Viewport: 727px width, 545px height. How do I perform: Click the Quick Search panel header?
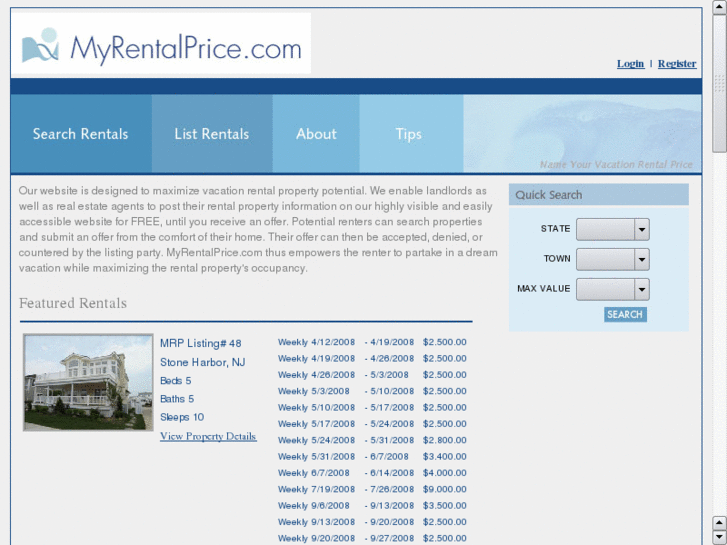pos(599,195)
